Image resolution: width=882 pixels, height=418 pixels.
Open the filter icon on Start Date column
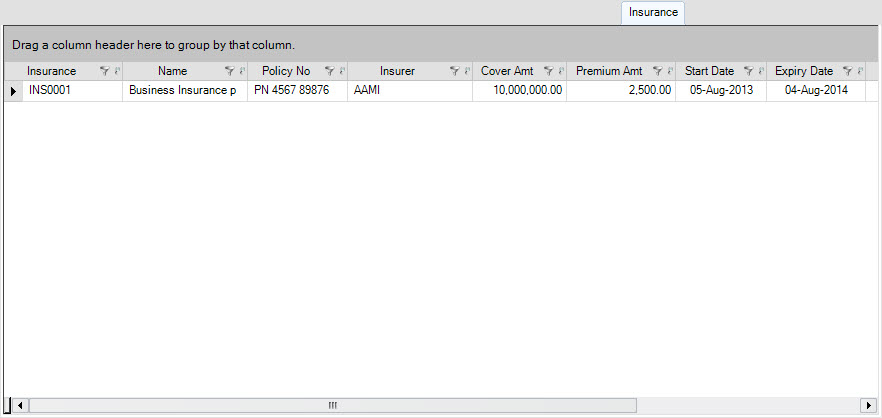coord(748,71)
